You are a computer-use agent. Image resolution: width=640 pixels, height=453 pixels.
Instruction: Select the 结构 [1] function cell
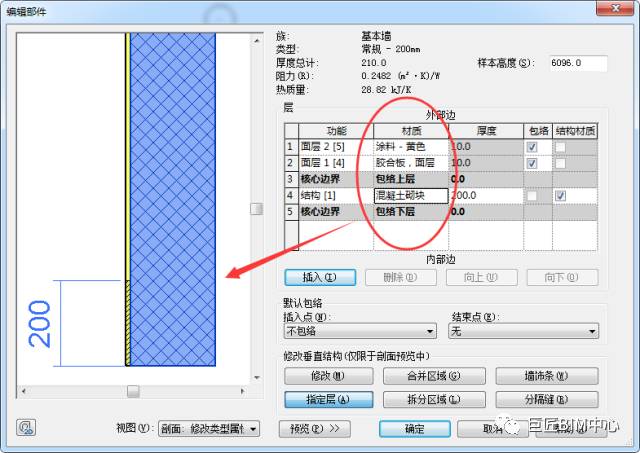(336, 196)
